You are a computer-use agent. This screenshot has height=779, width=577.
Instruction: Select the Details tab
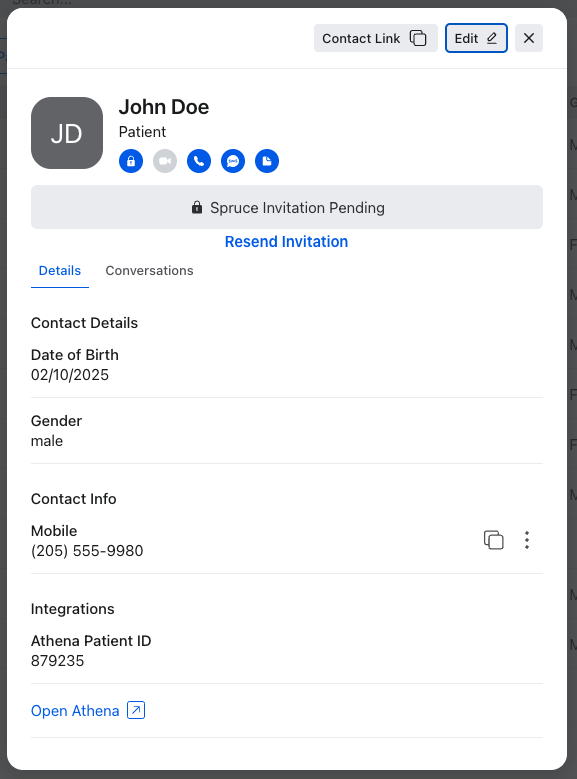[x=60, y=271]
